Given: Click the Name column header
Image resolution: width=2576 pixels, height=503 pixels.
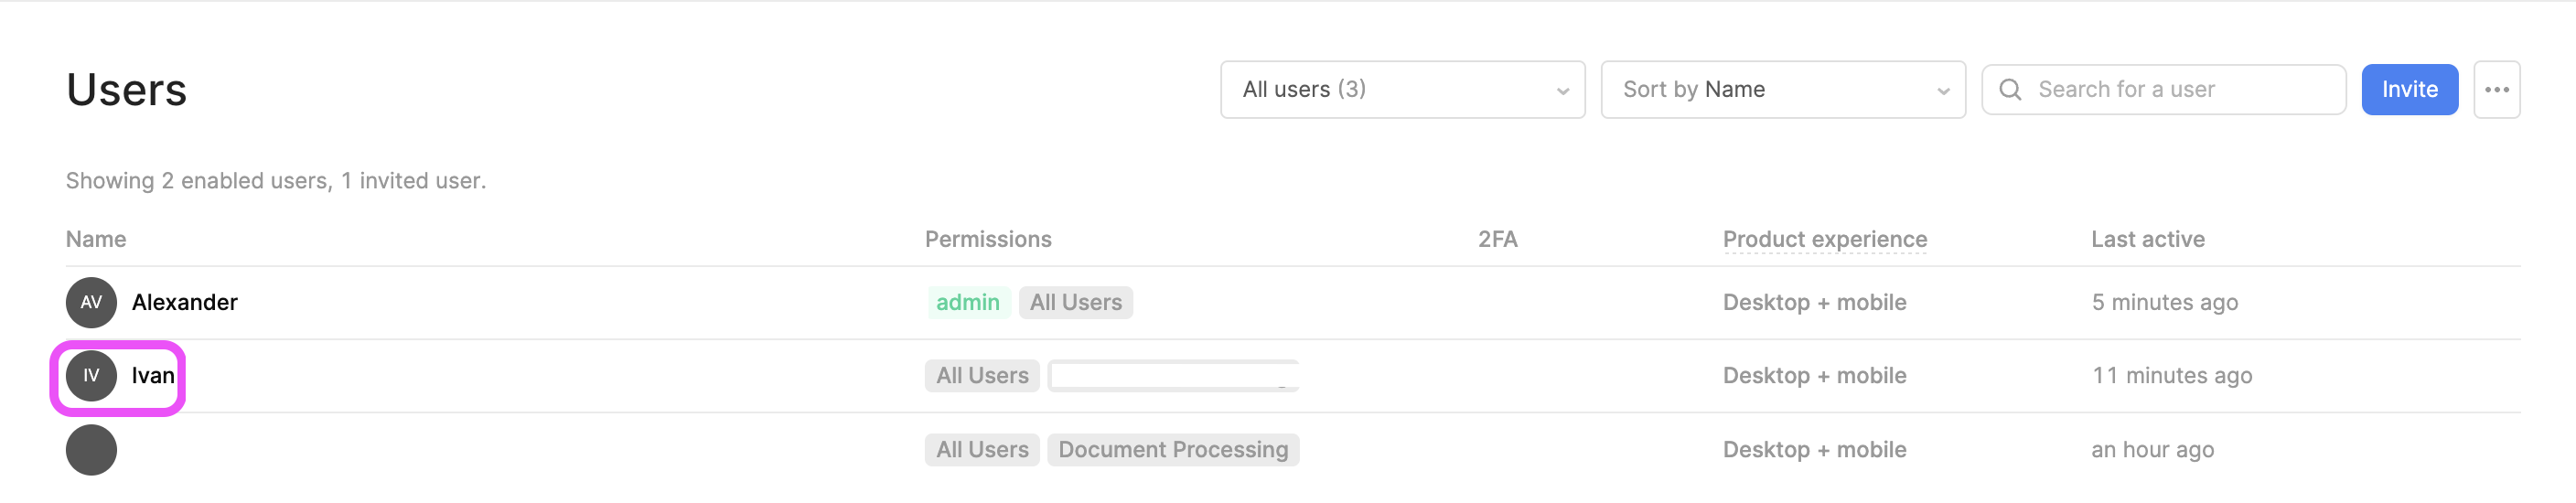Looking at the screenshot, I should (x=96, y=239).
